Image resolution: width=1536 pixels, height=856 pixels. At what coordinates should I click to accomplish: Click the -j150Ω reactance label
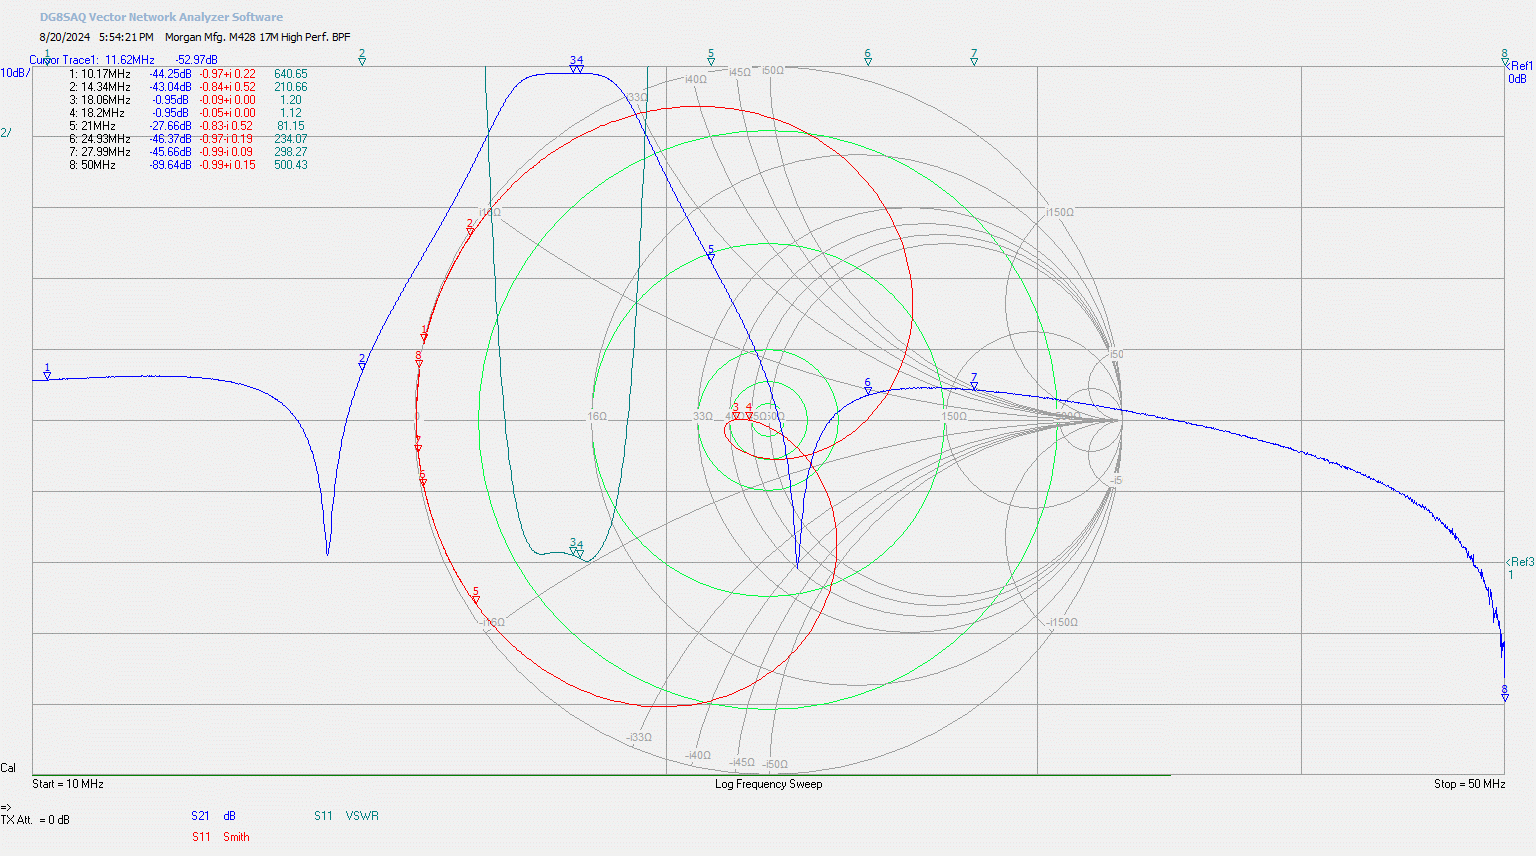pos(1062,622)
